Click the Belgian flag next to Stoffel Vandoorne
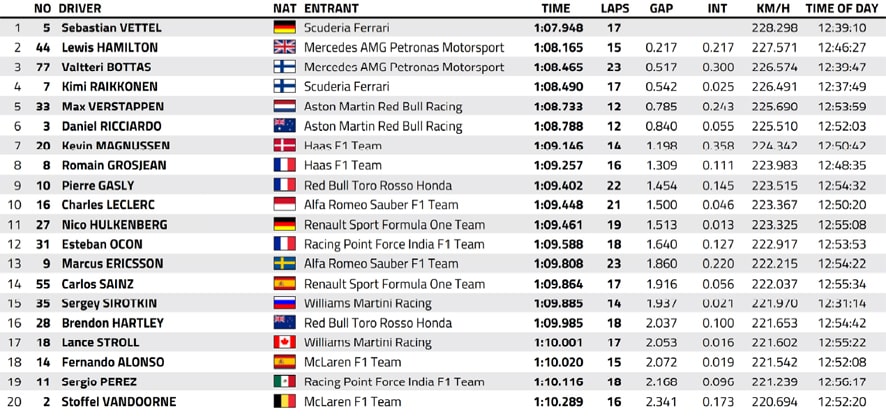This screenshot has height=416, width=886. [x=284, y=402]
